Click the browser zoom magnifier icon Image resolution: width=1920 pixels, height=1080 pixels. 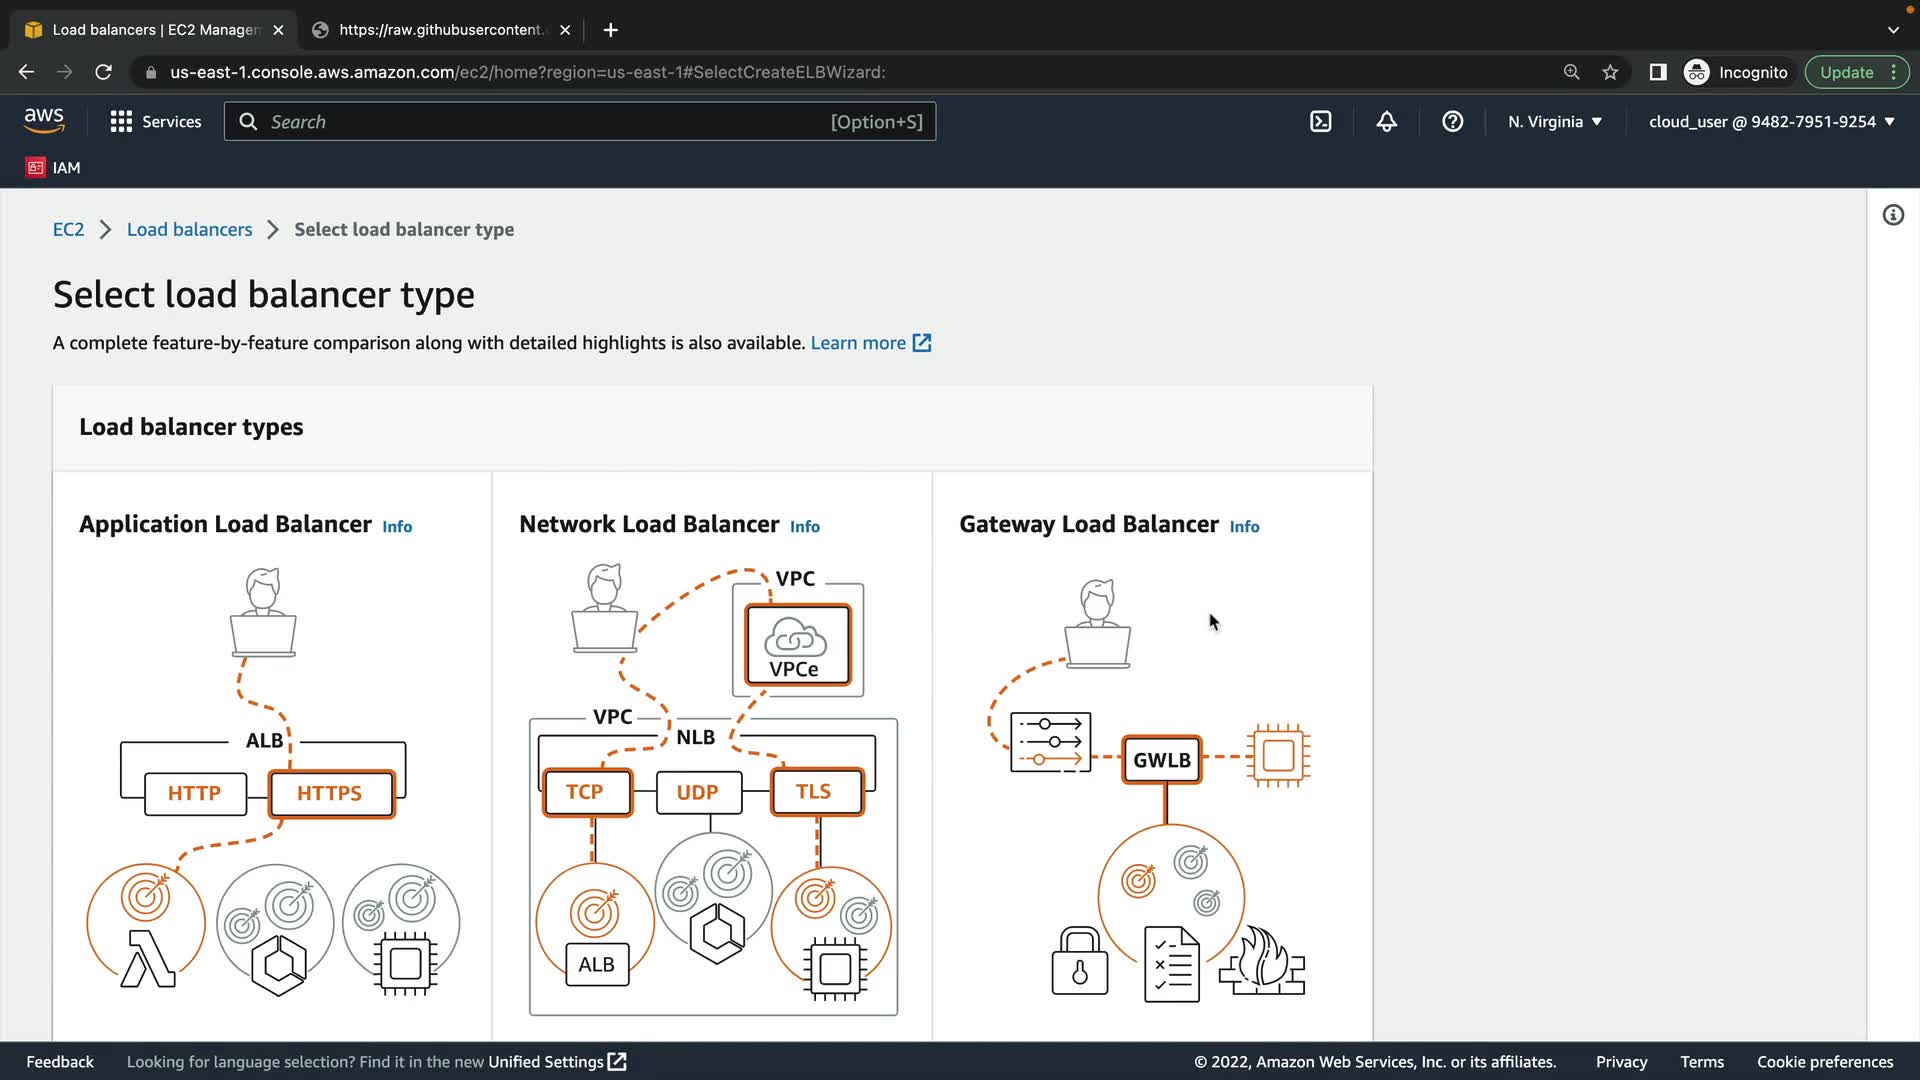pyautogui.click(x=1571, y=72)
